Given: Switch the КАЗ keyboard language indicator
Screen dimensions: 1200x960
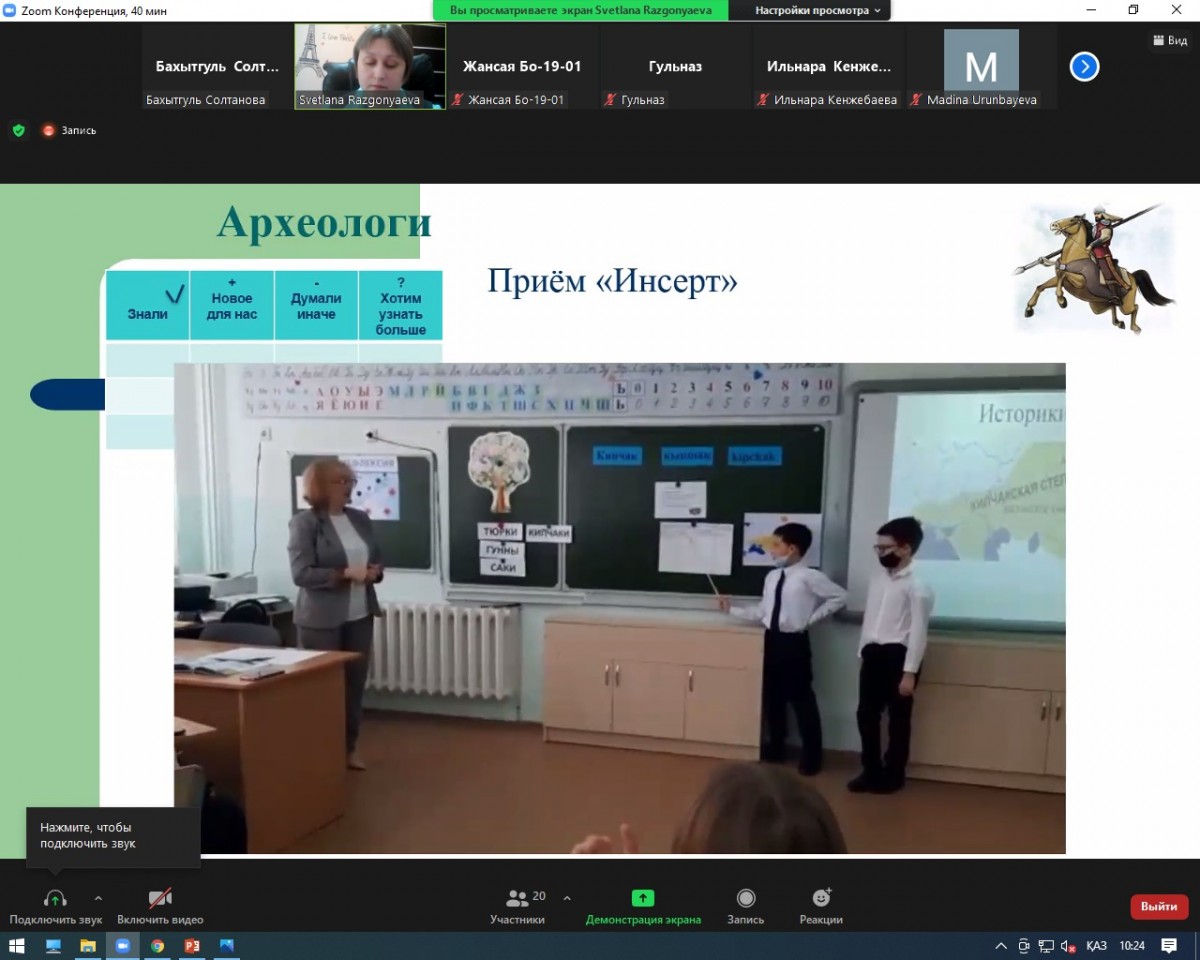Looking at the screenshot, I should pyautogui.click(x=1096, y=946).
